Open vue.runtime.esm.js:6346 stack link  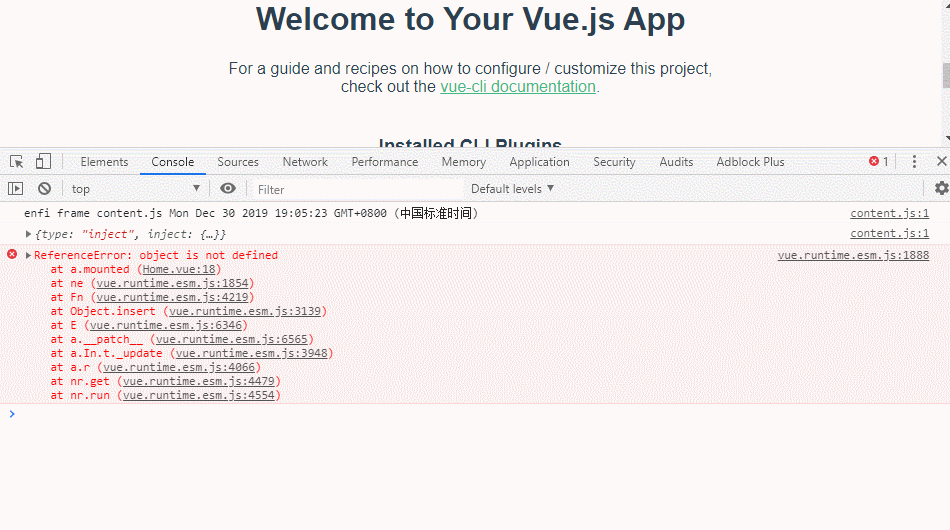(166, 325)
